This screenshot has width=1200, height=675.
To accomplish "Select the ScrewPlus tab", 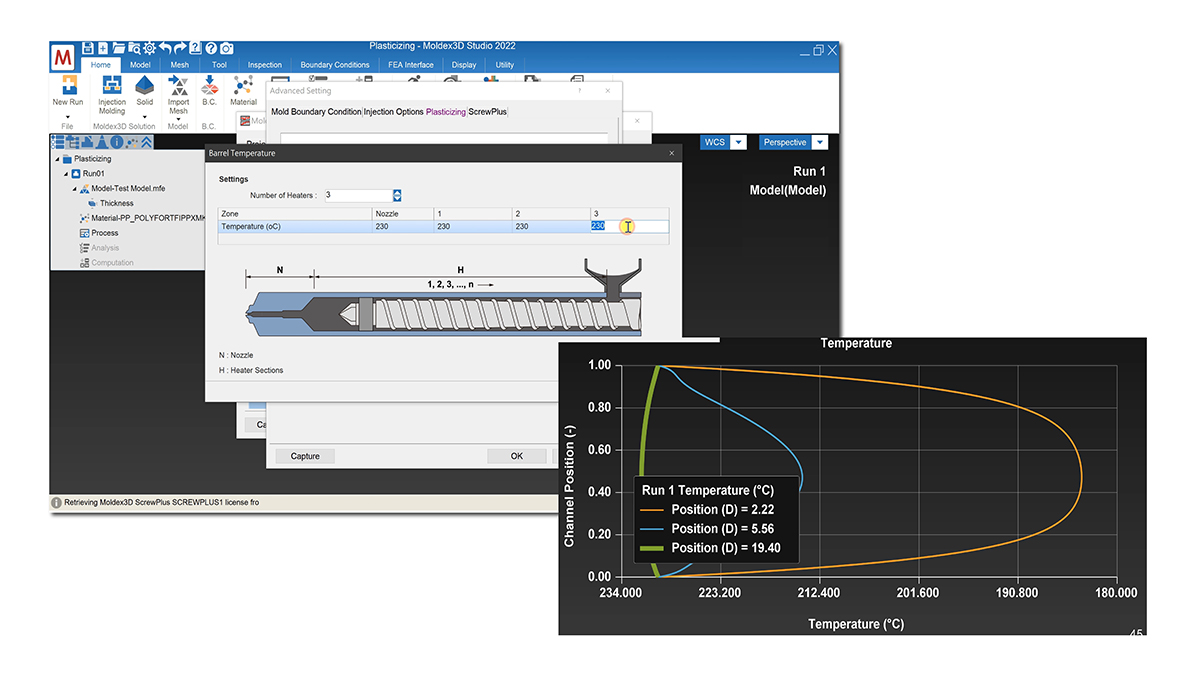I will coord(487,112).
